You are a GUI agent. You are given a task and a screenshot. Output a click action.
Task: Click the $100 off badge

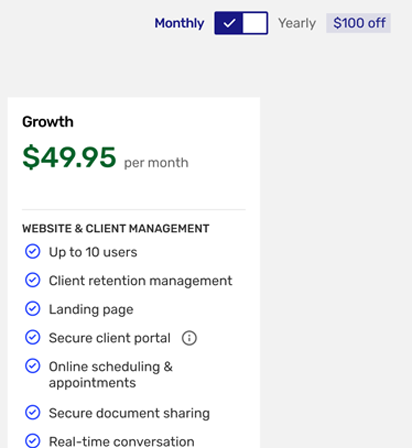pos(358,23)
